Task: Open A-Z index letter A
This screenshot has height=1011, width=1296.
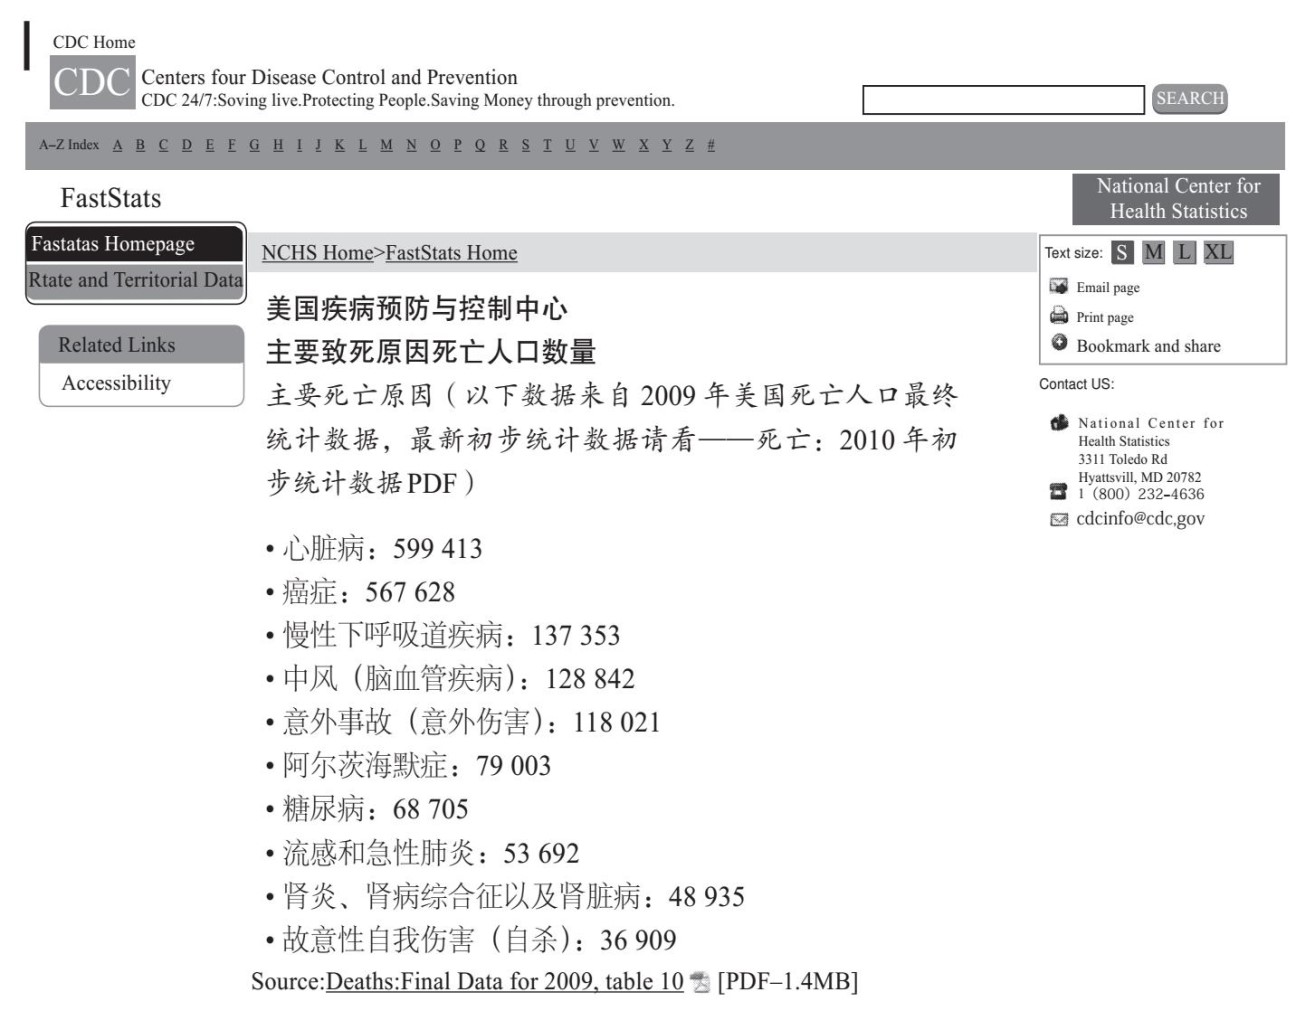Action: [118, 145]
